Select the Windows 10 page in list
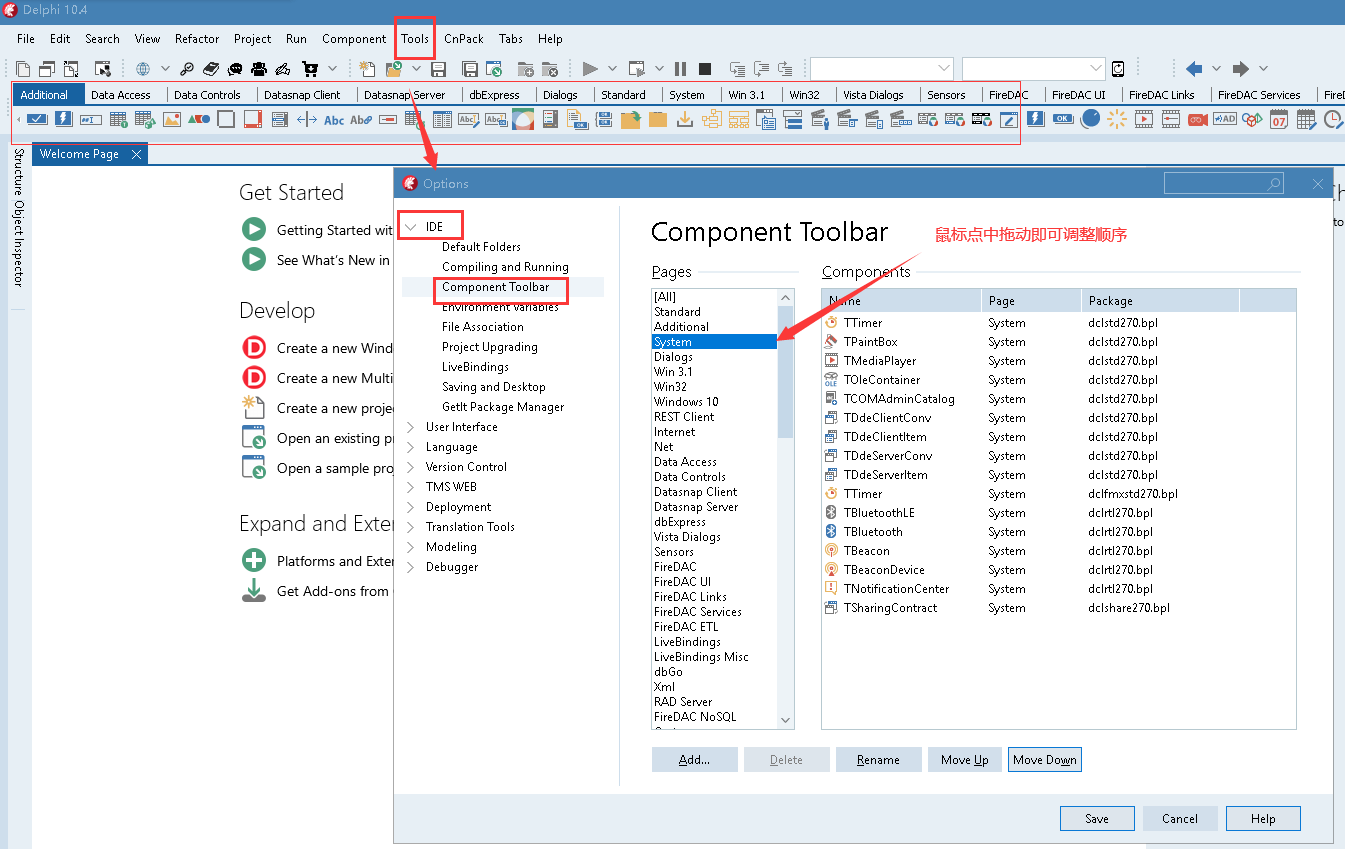The height and width of the screenshot is (849, 1345). (686, 402)
